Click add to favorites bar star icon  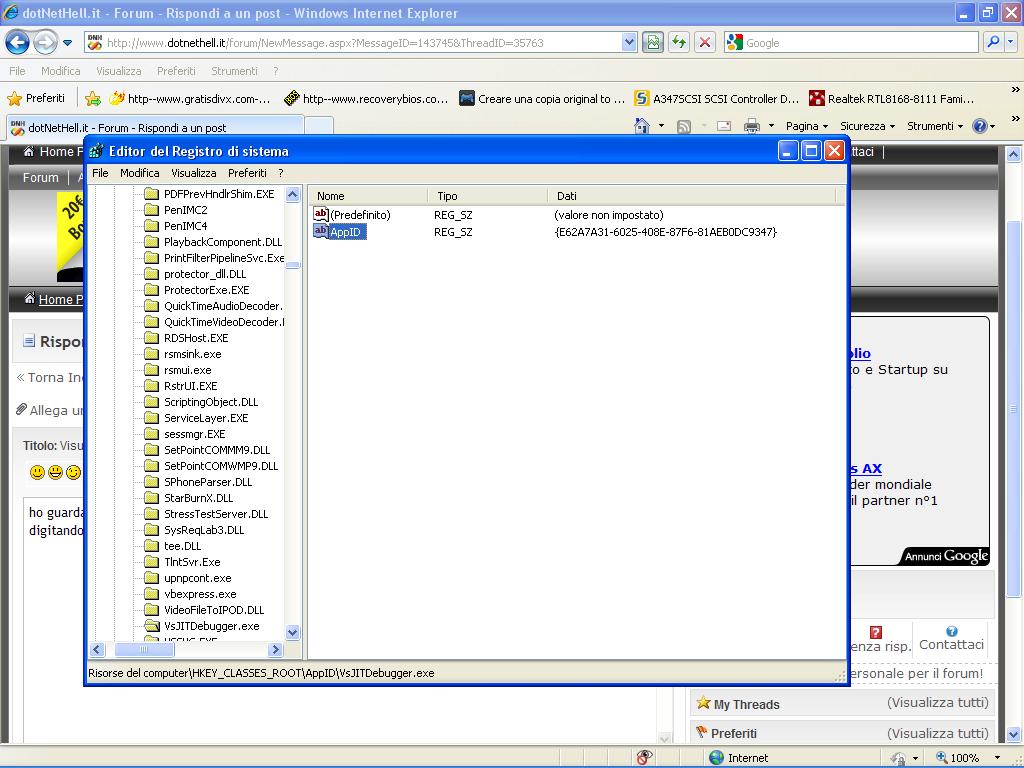click(93, 99)
